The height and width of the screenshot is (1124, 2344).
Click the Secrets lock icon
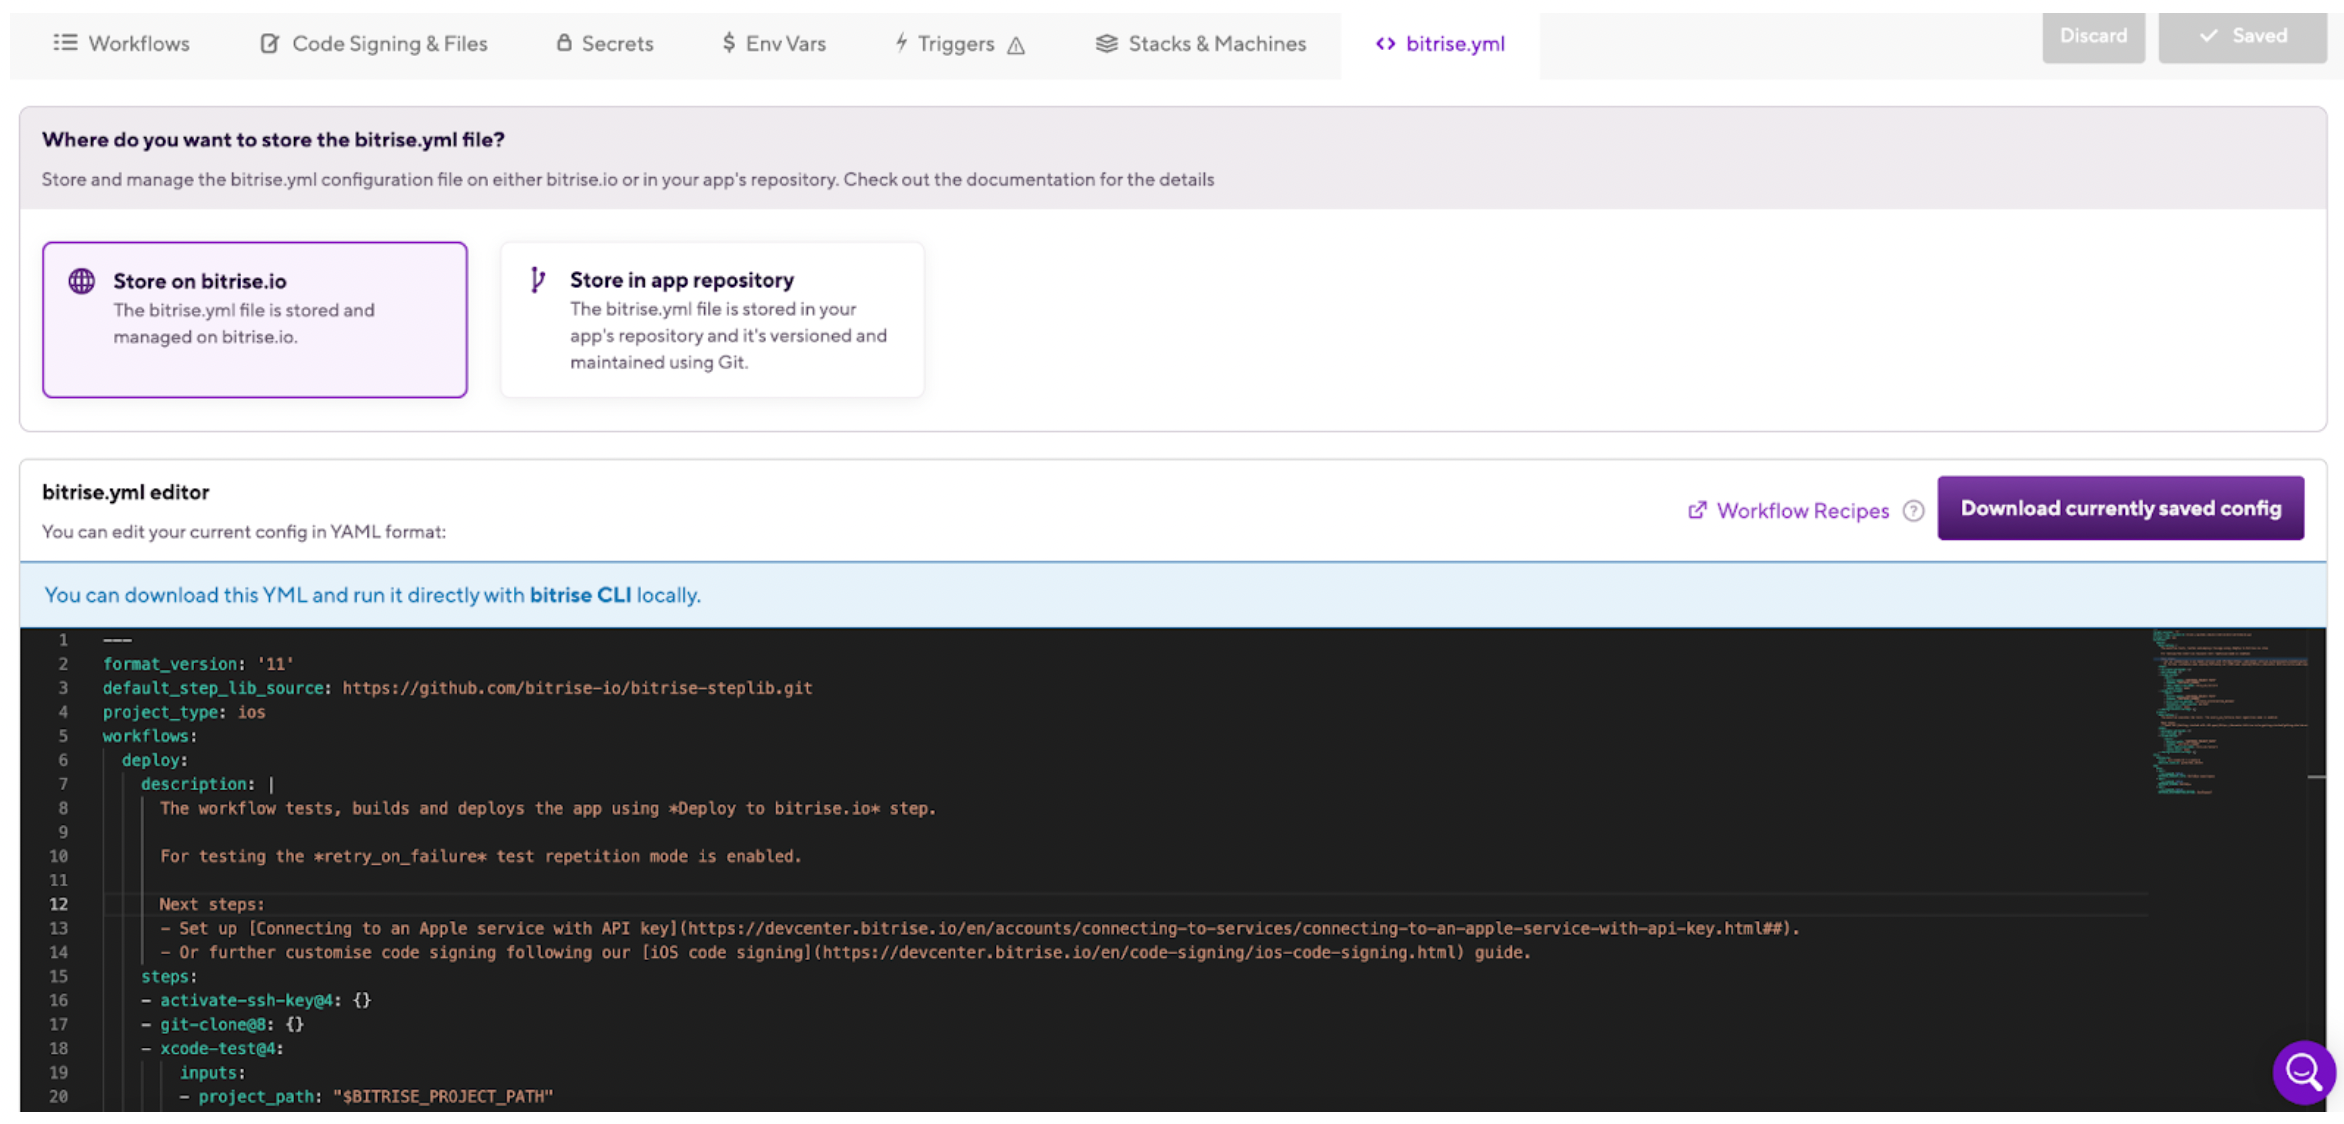point(564,42)
